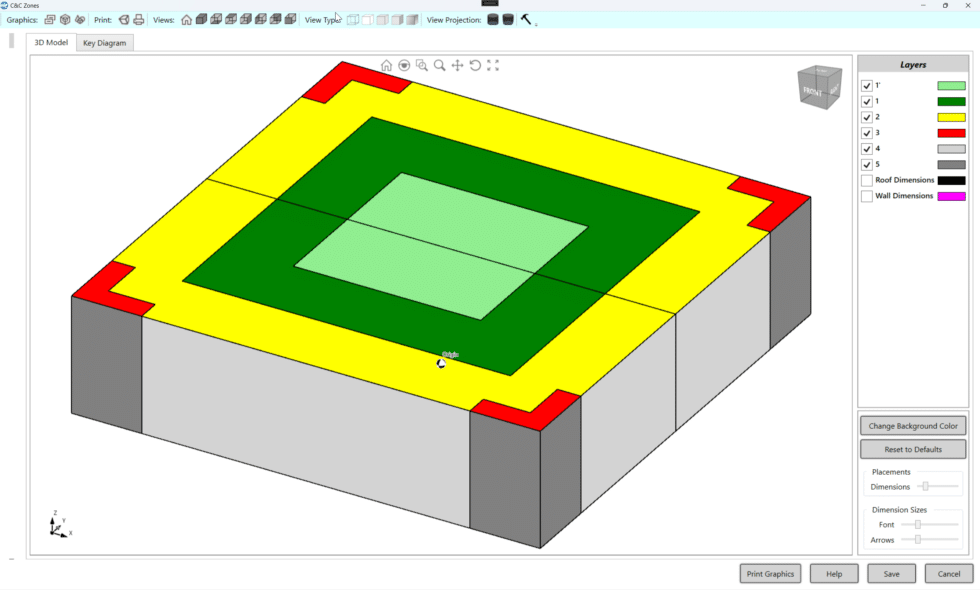Select the first View Projection cylinder icon
The width and height of the screenshot is (980, 590).
pos(492,20)
